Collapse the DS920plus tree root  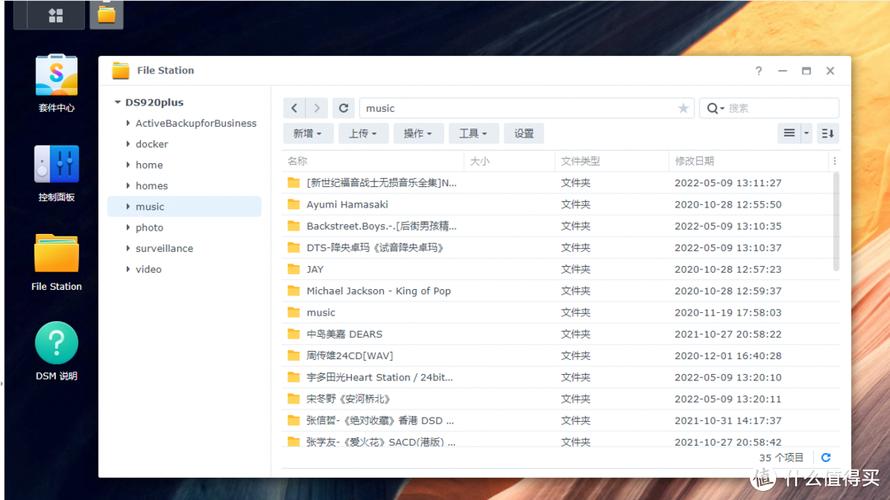pyautogui.click(x=117, y=102)
